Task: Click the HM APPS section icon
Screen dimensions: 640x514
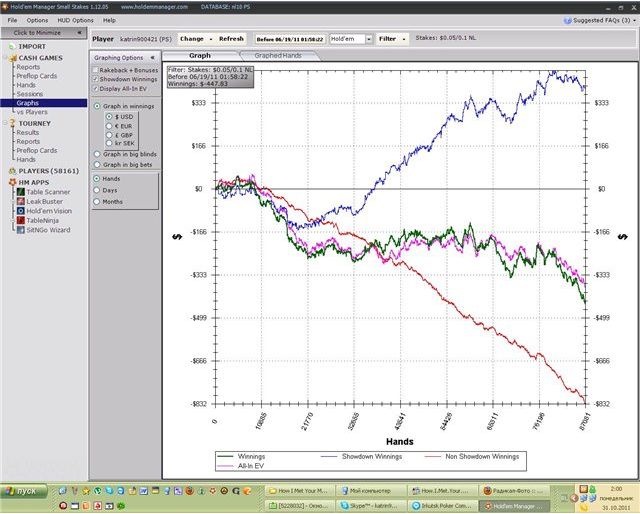Action: pyautogui.click(x=12, y=182)
